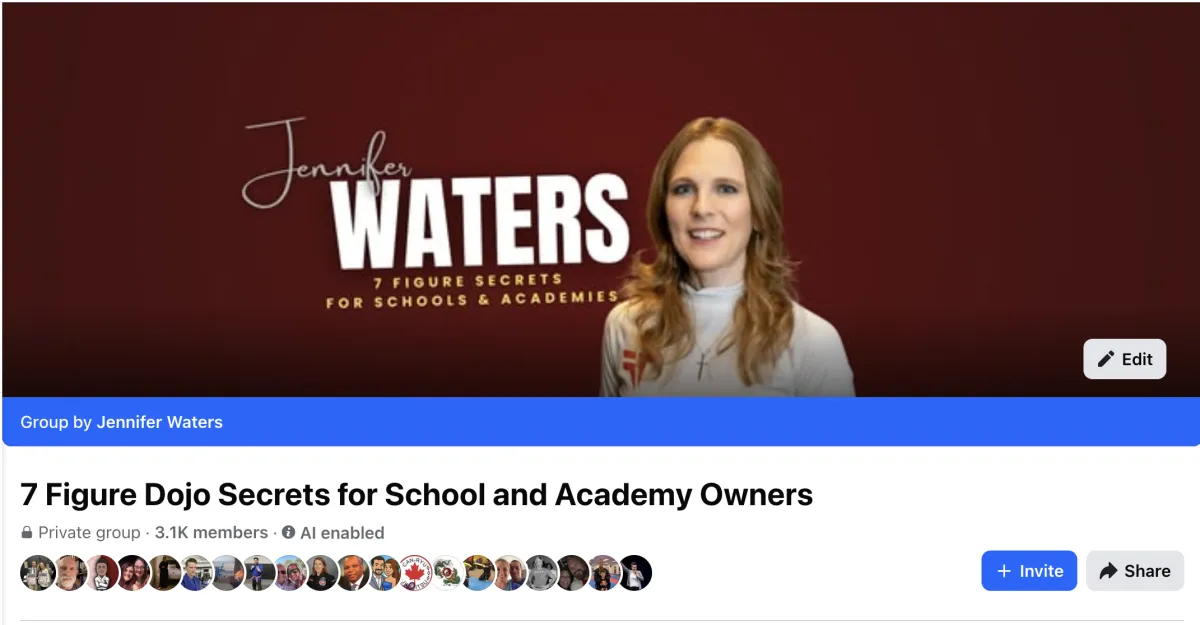Click the Private group lock icon

tap(26, 533)
